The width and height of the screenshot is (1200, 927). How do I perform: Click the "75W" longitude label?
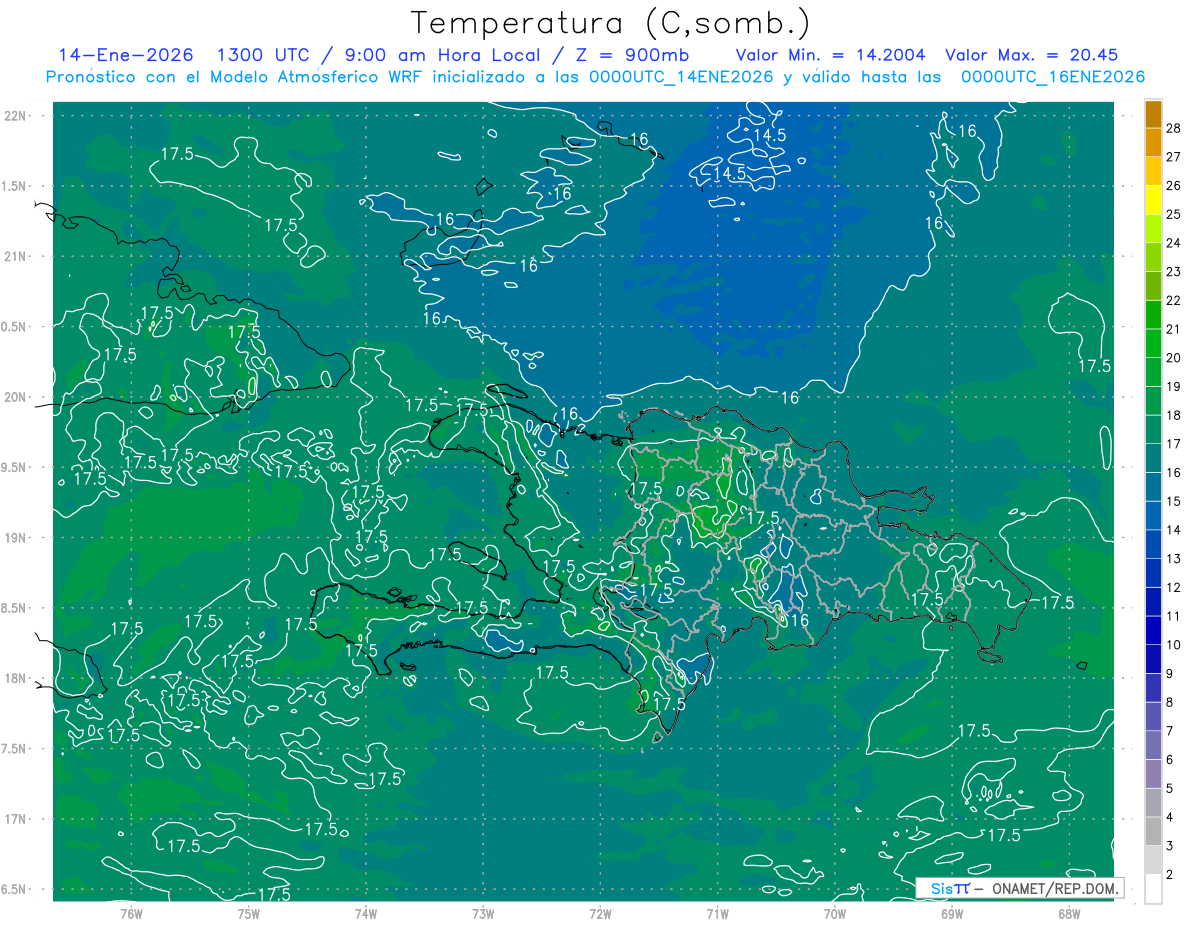(249, 913)
